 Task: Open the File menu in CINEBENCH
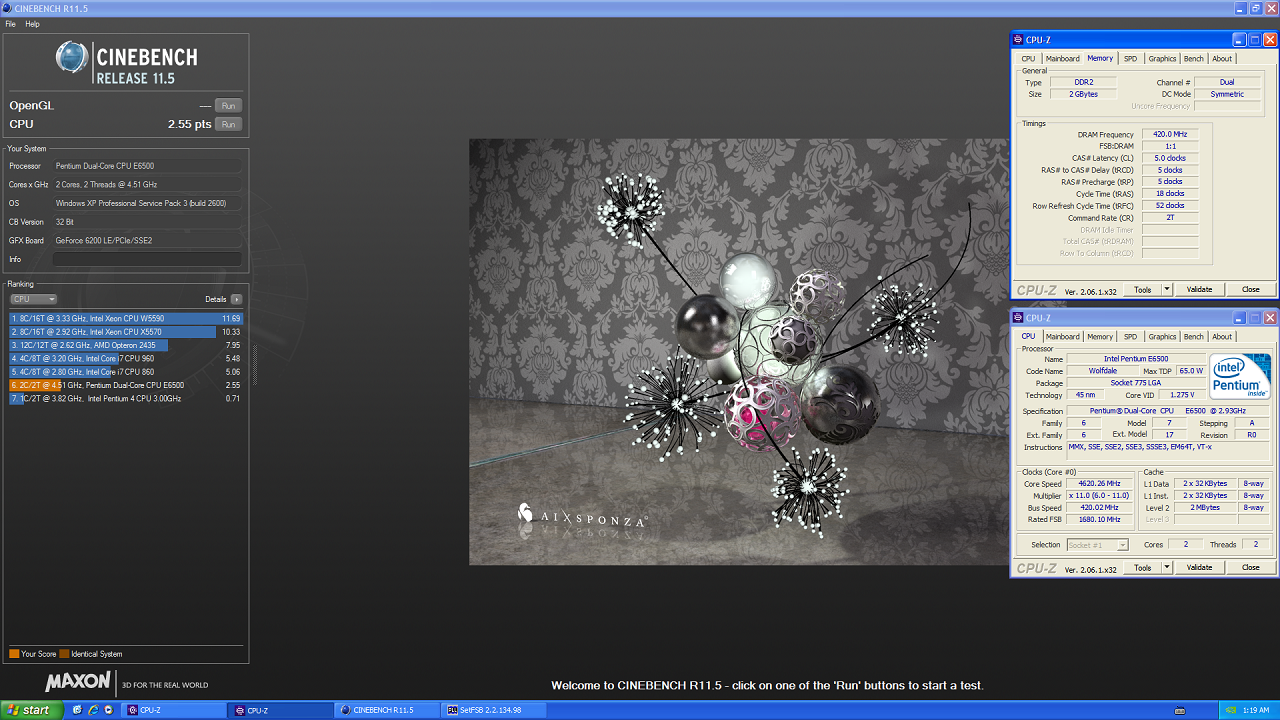(x=11, y=24)
